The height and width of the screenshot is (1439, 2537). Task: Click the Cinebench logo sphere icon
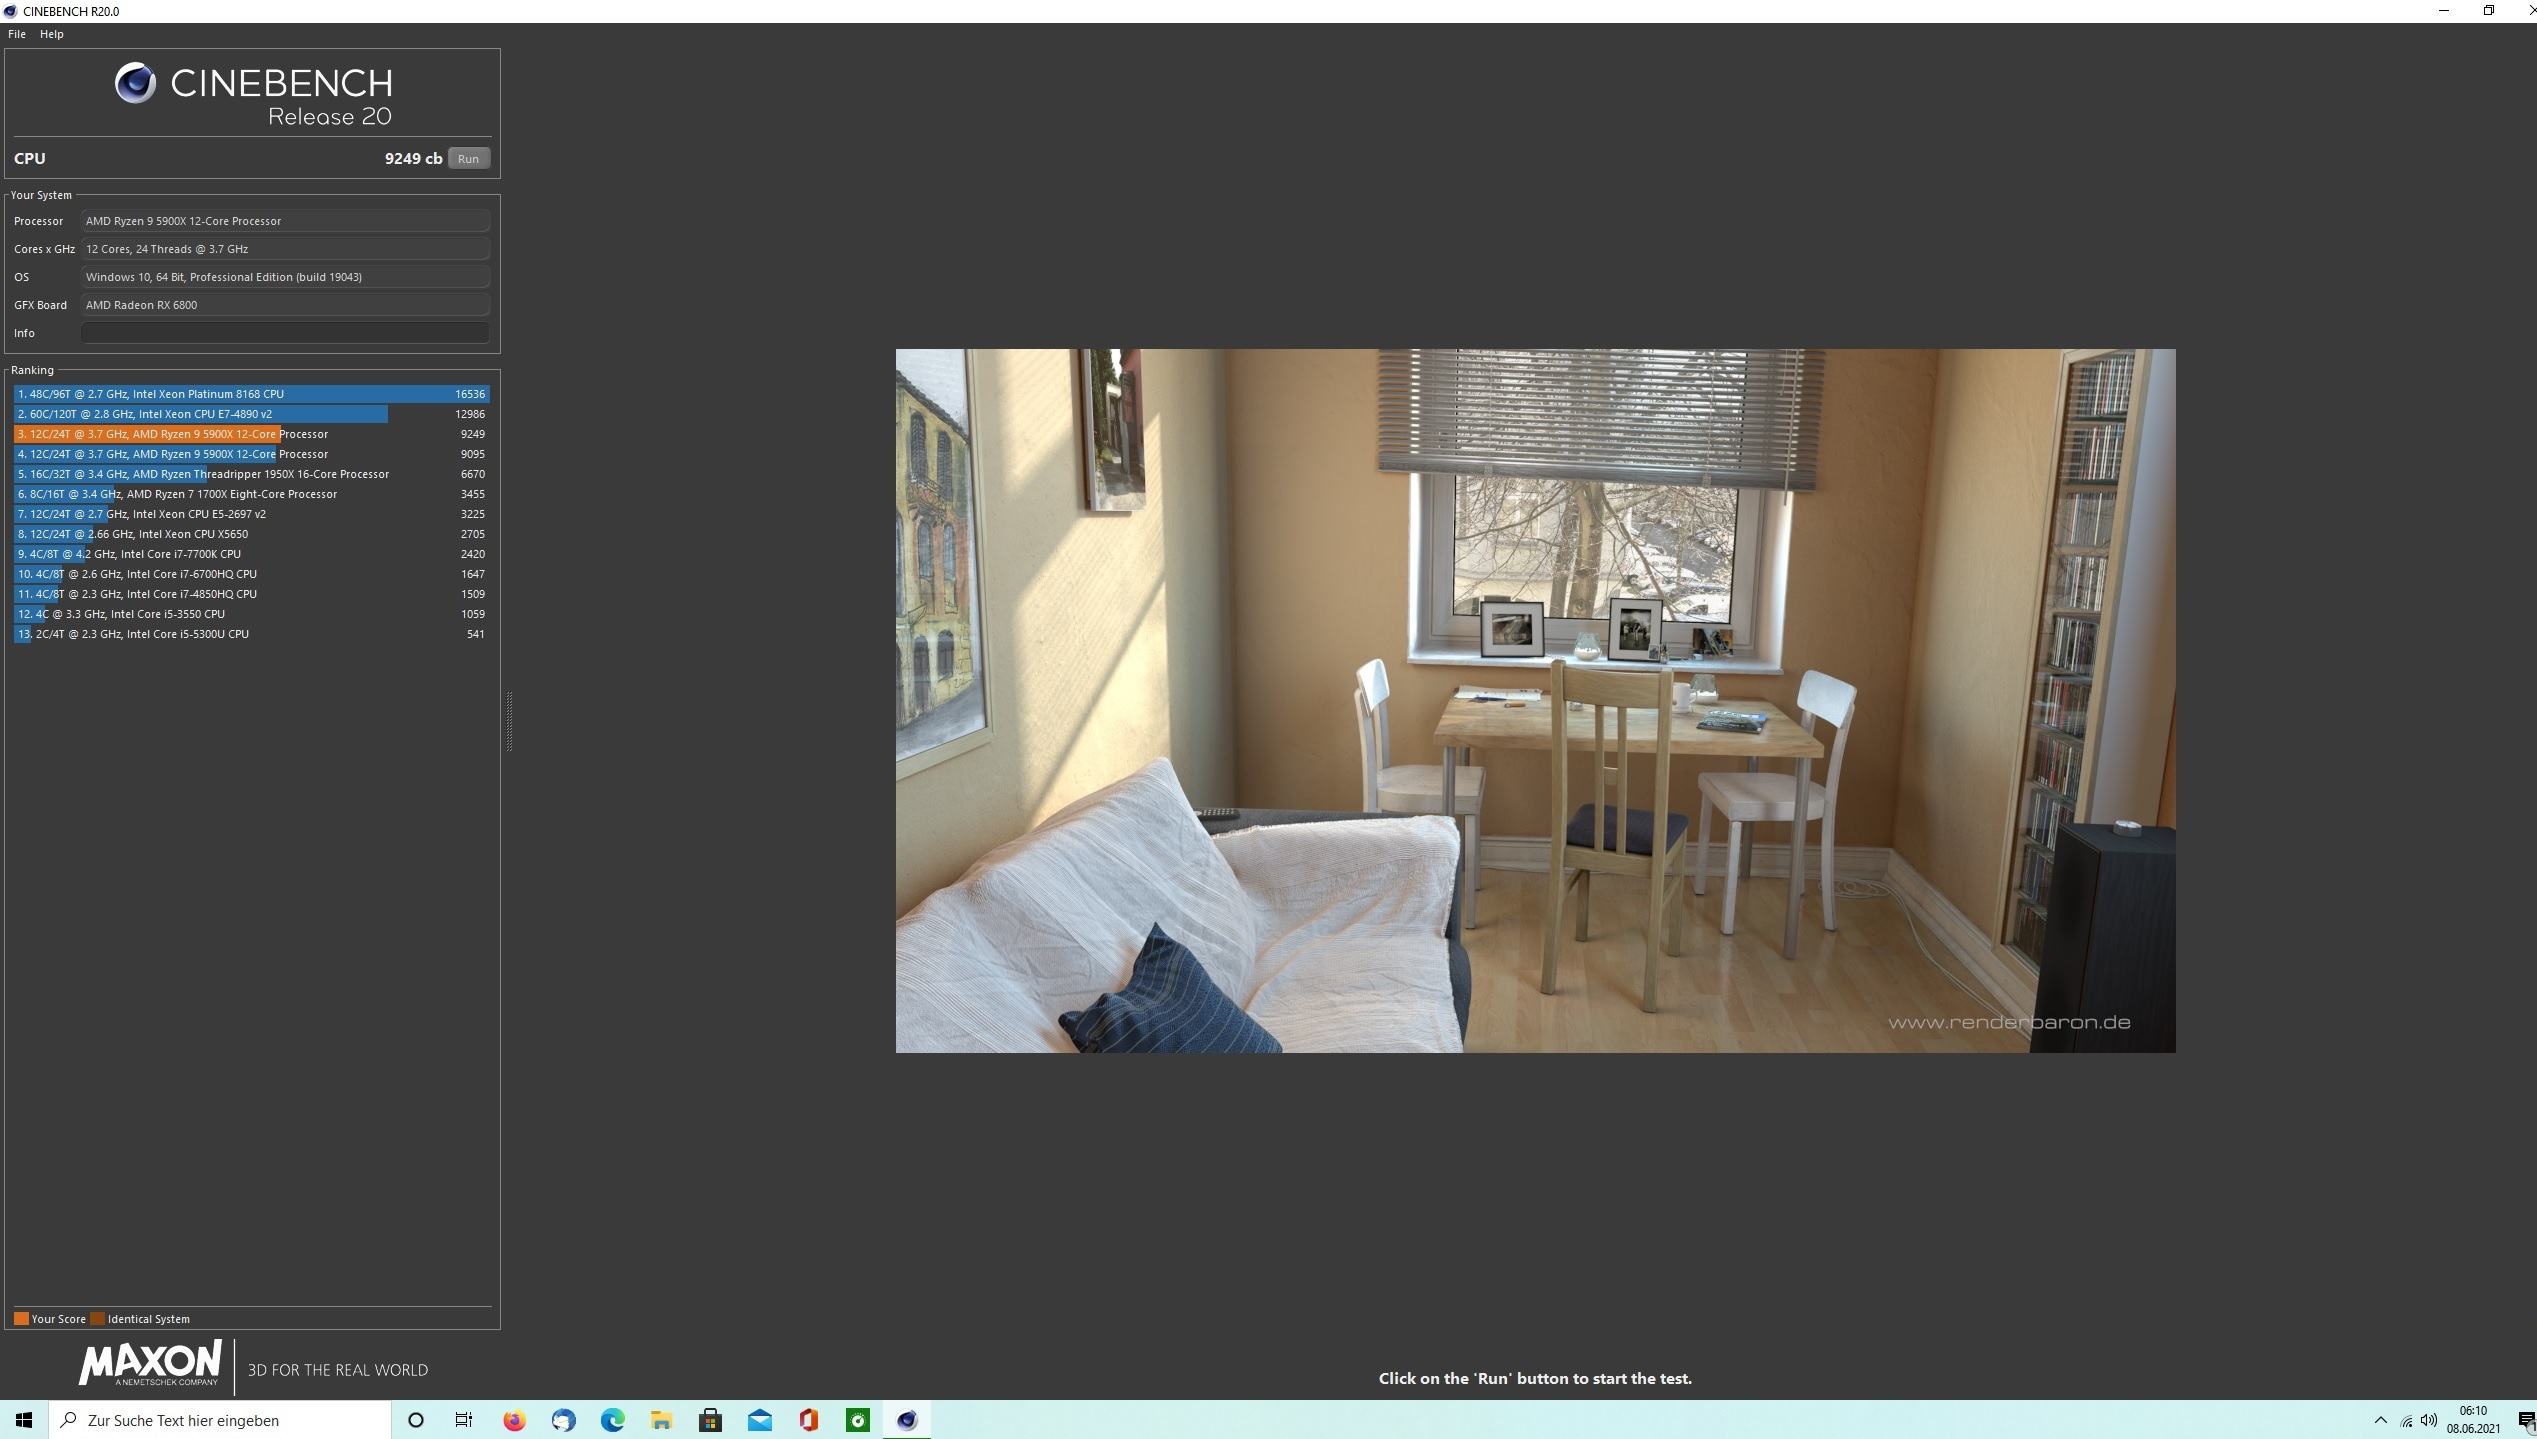[x=135, y=83]
